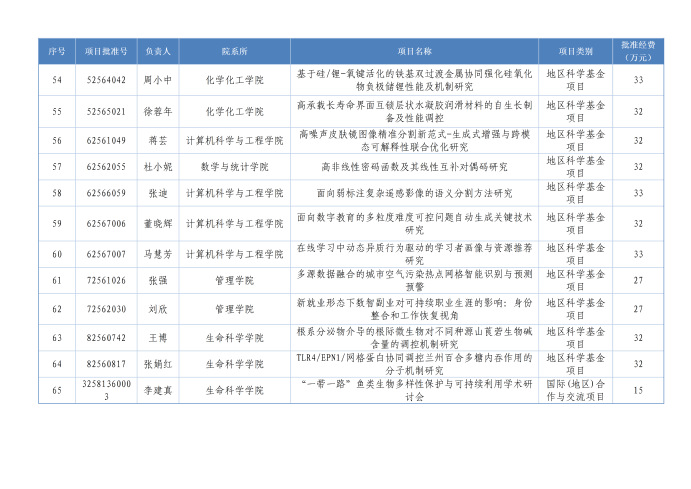Click project title starting with TLR4/EPN1
This screenshot has width=691, height=489.
coord(414,363)
